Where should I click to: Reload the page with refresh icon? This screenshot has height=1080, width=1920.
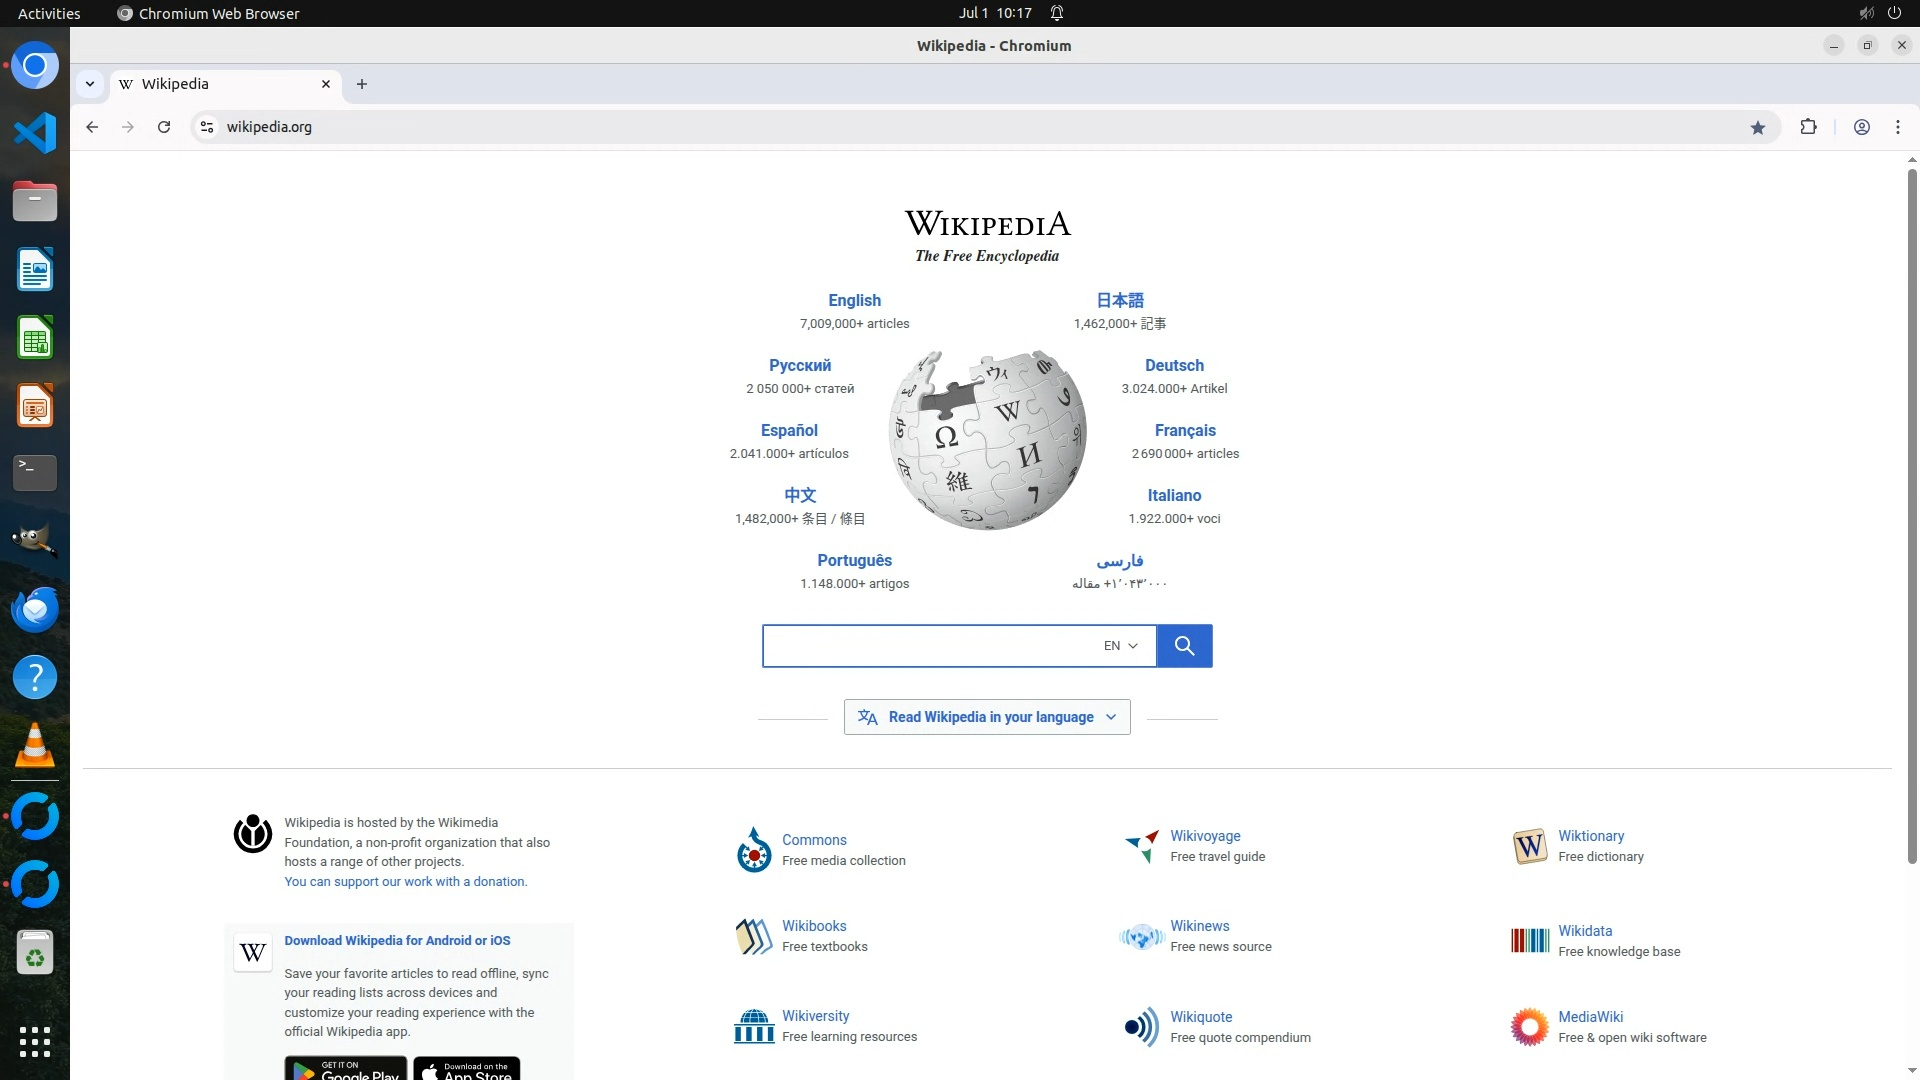pos(164,127)
